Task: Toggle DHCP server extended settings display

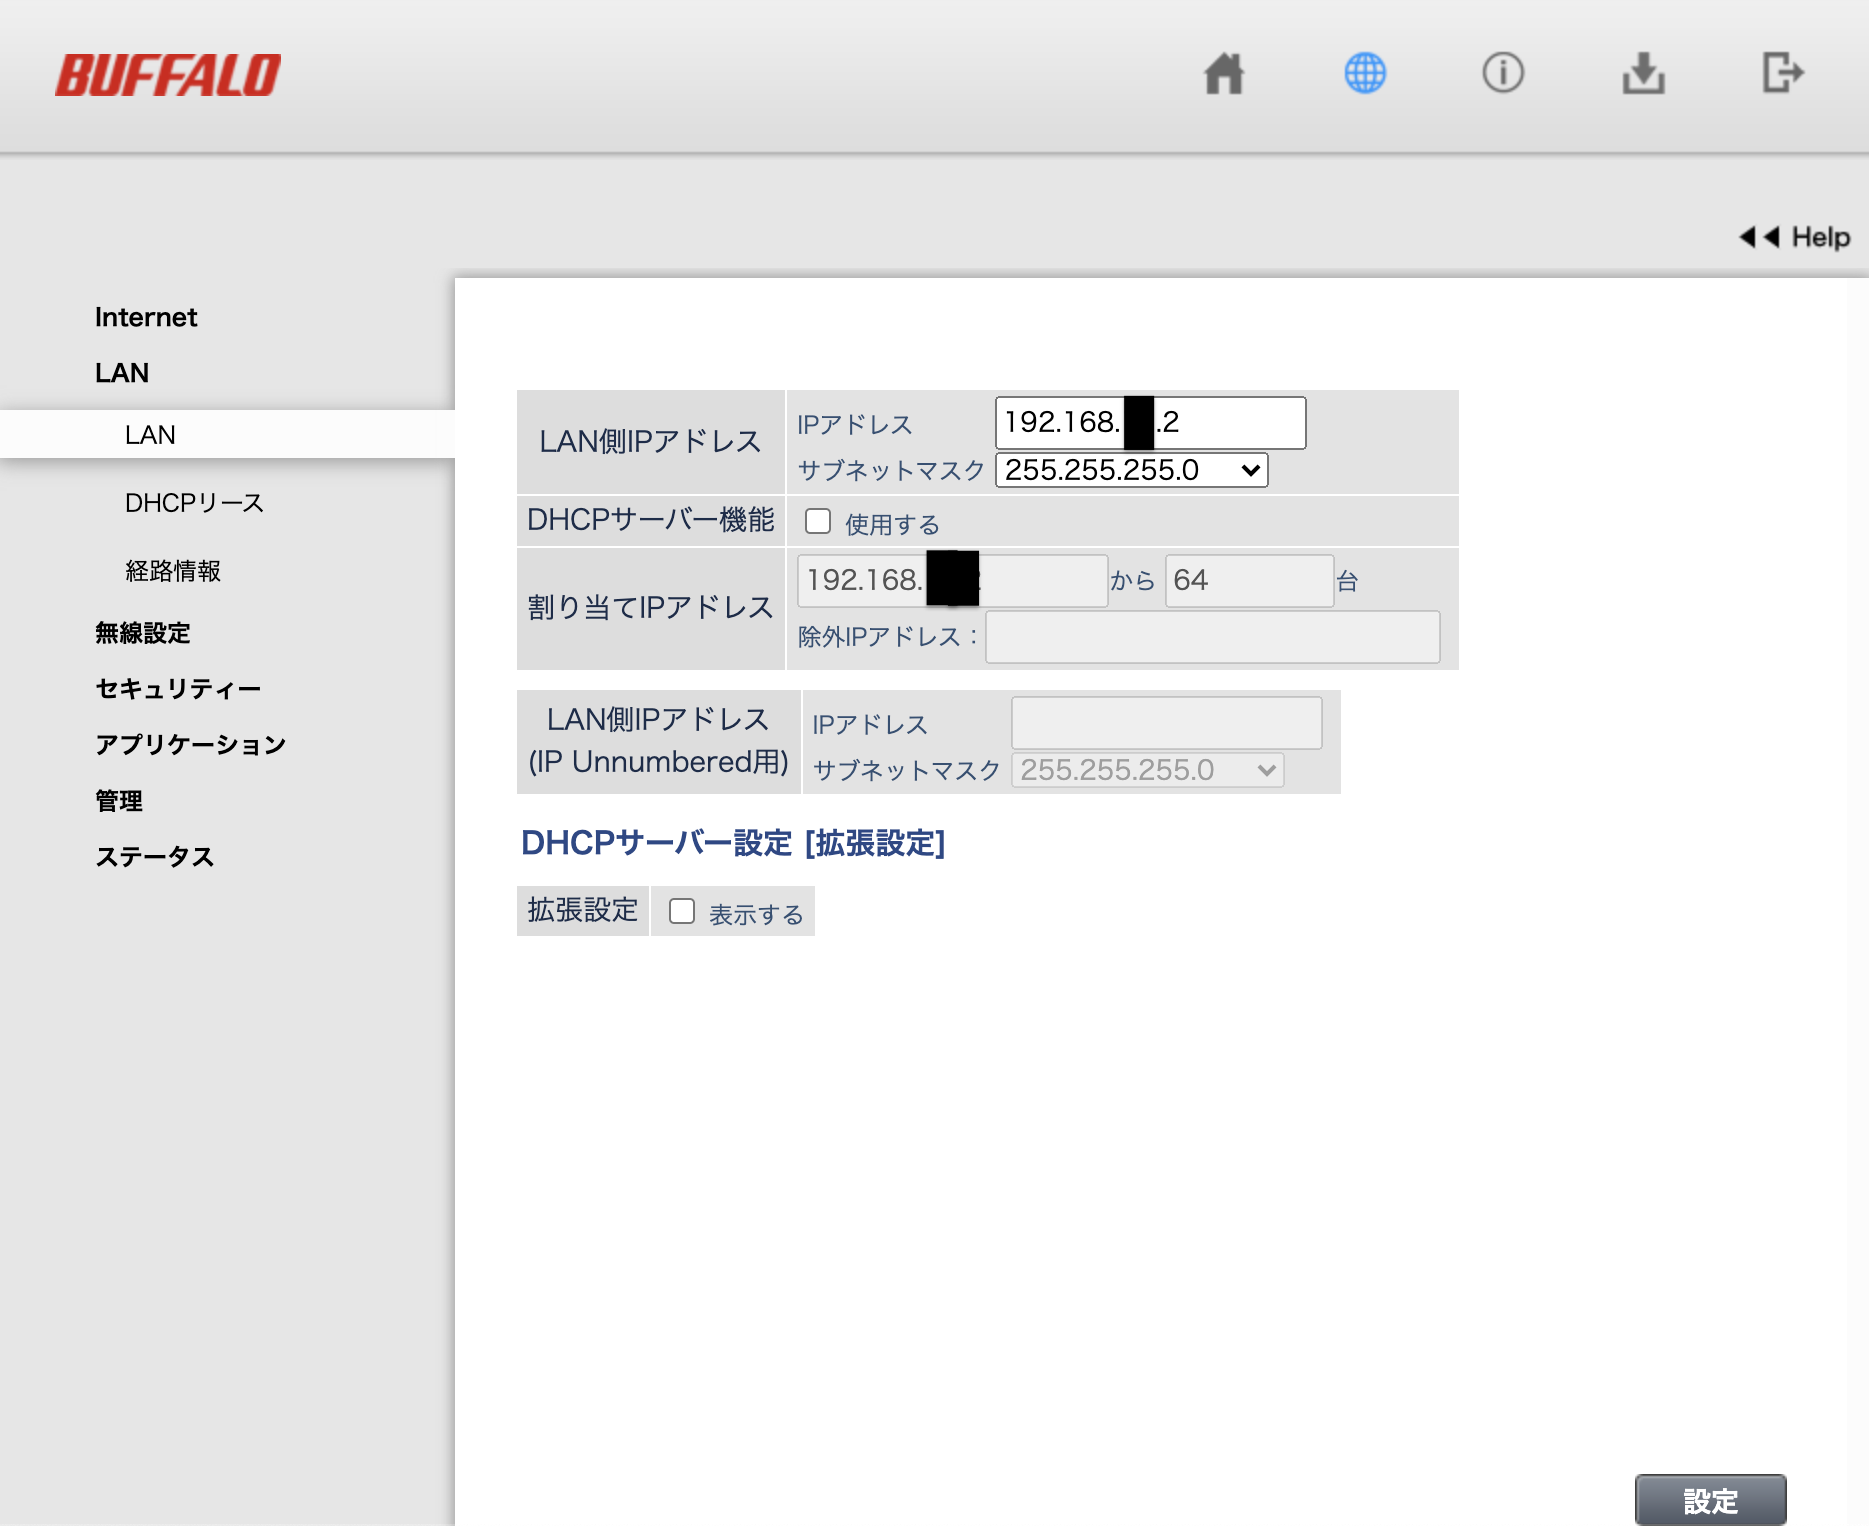Action: tap(681, 910)
